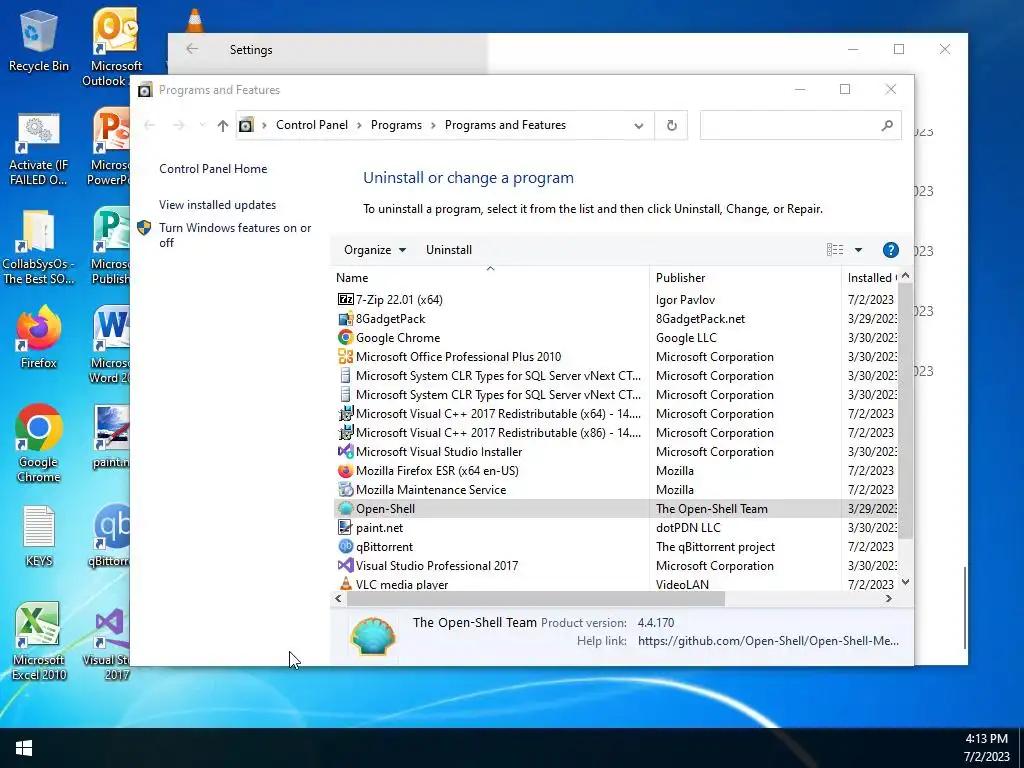Click publisher cell 'Igor Pavlov'
Screen dimensions: 1024x768
point(685,300)
